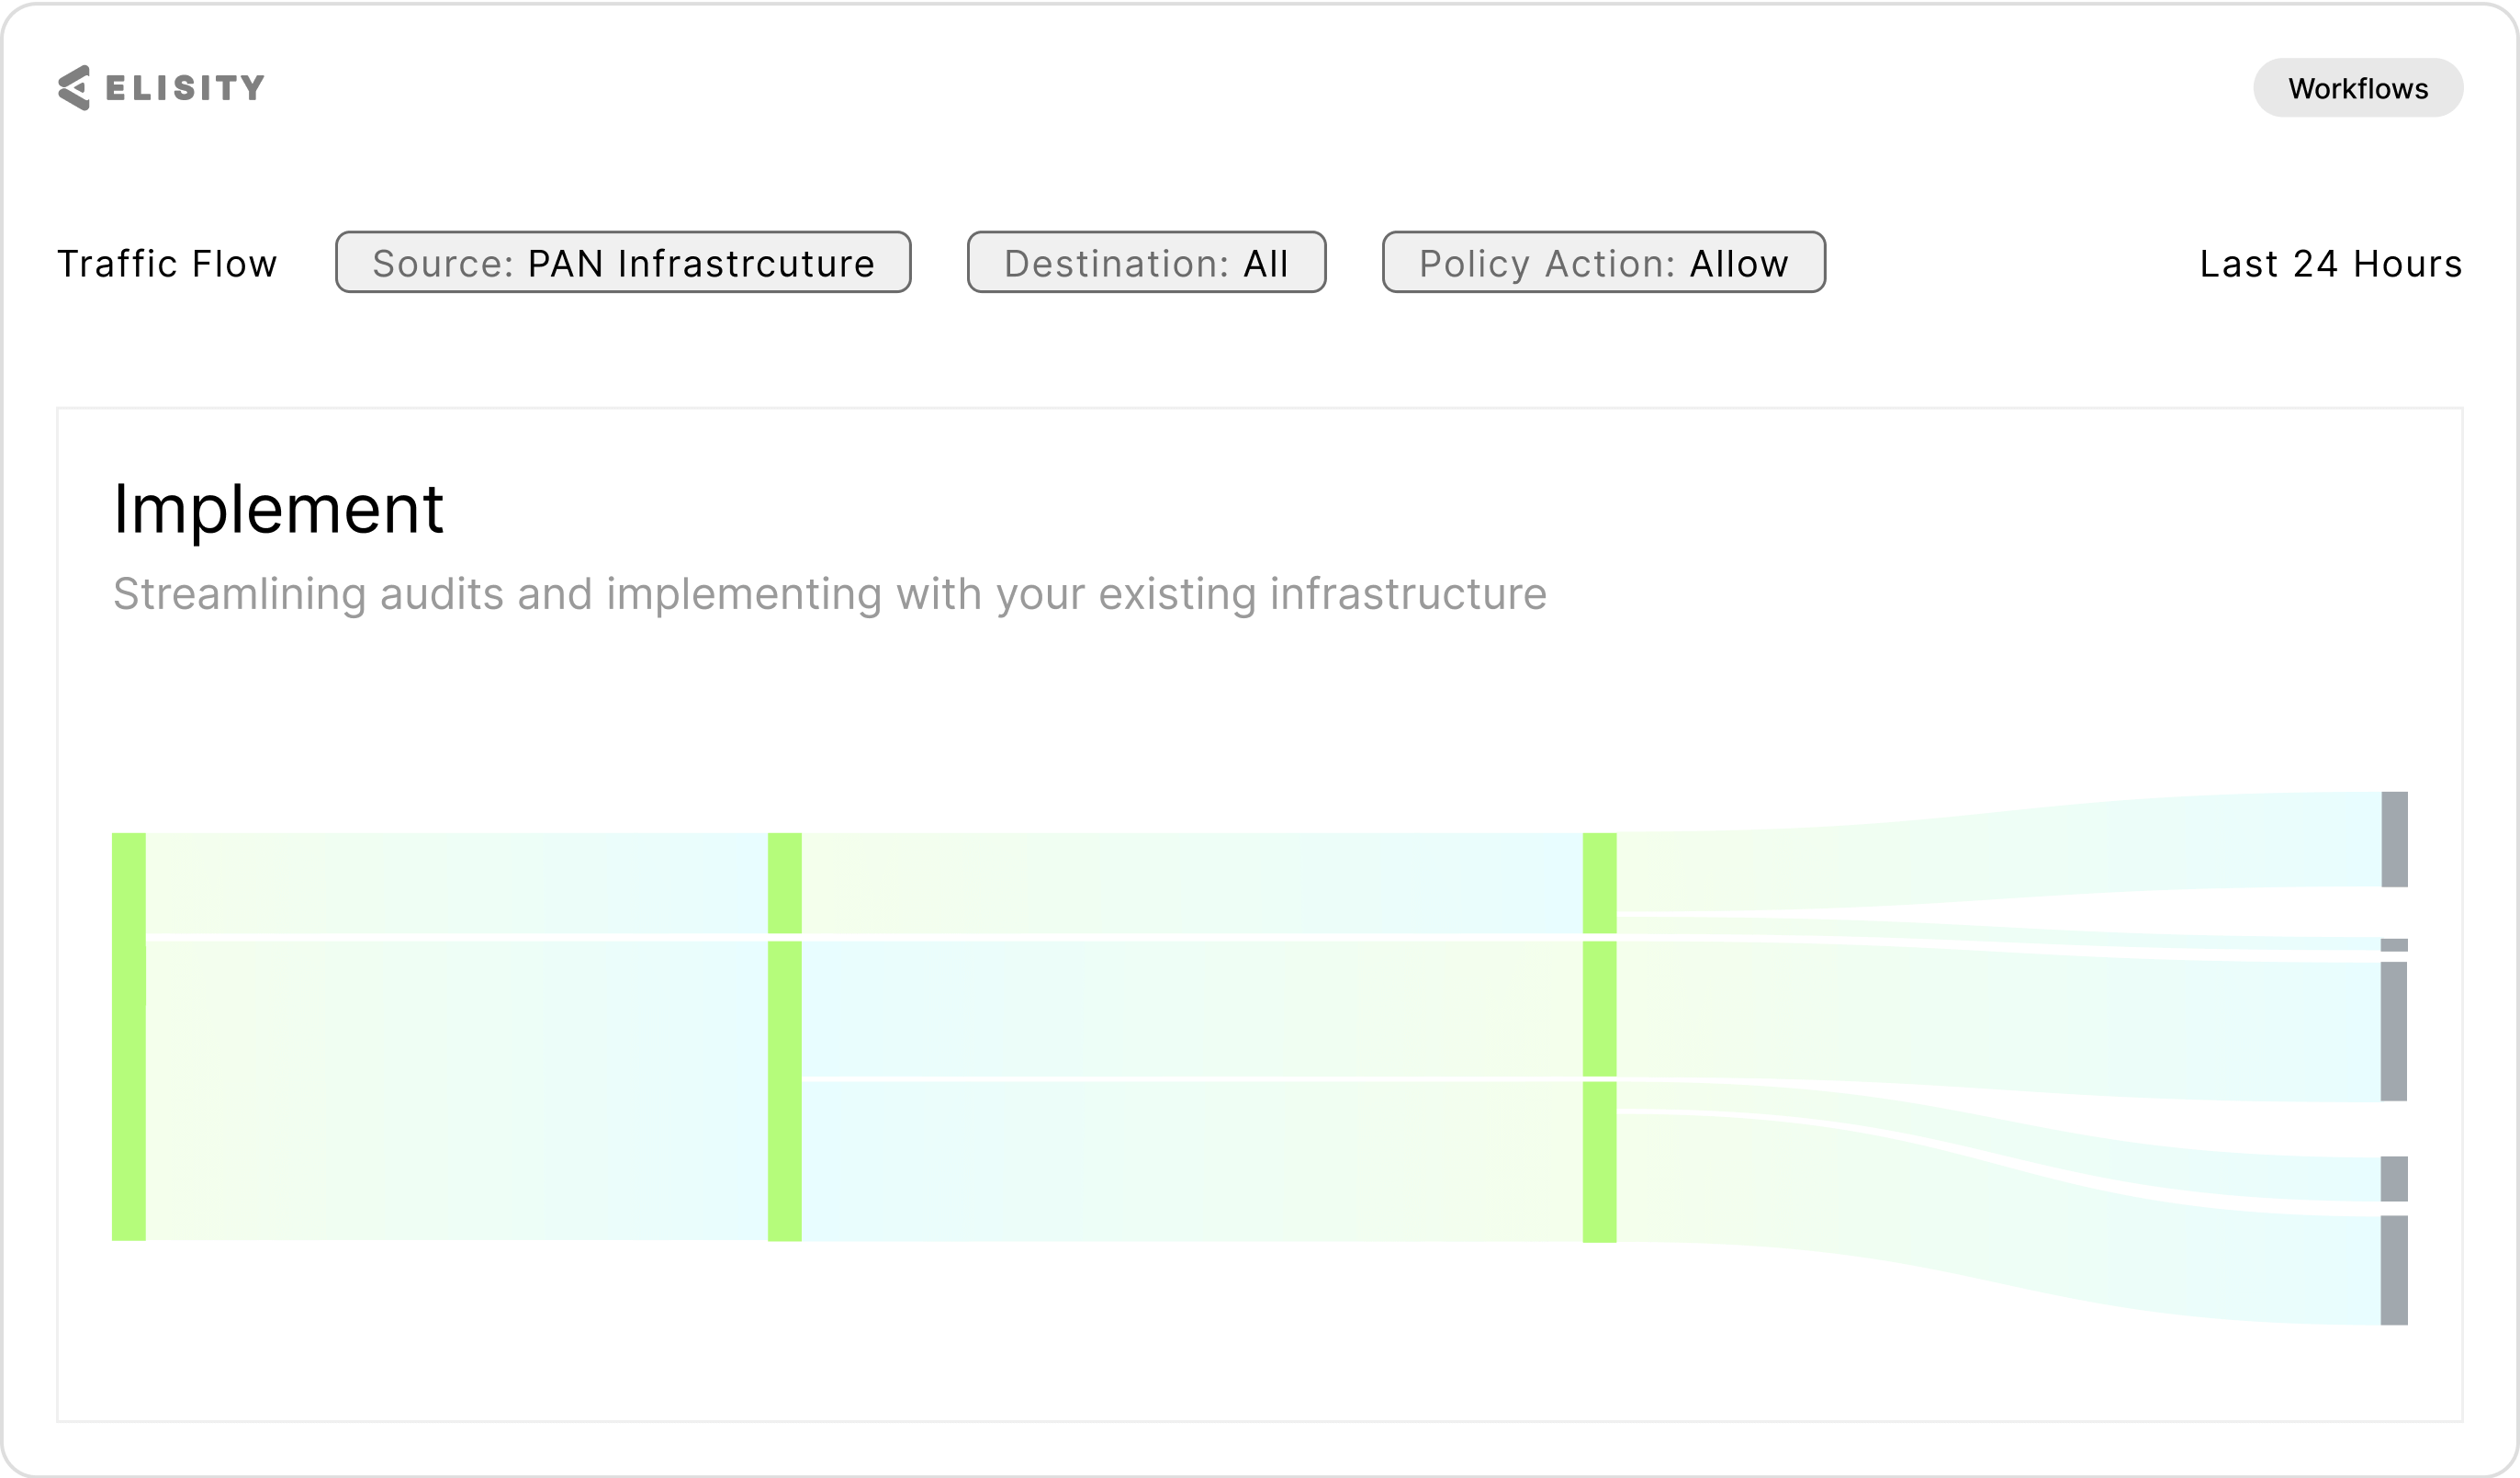Open the Destination: All filter

point(1146,262)
